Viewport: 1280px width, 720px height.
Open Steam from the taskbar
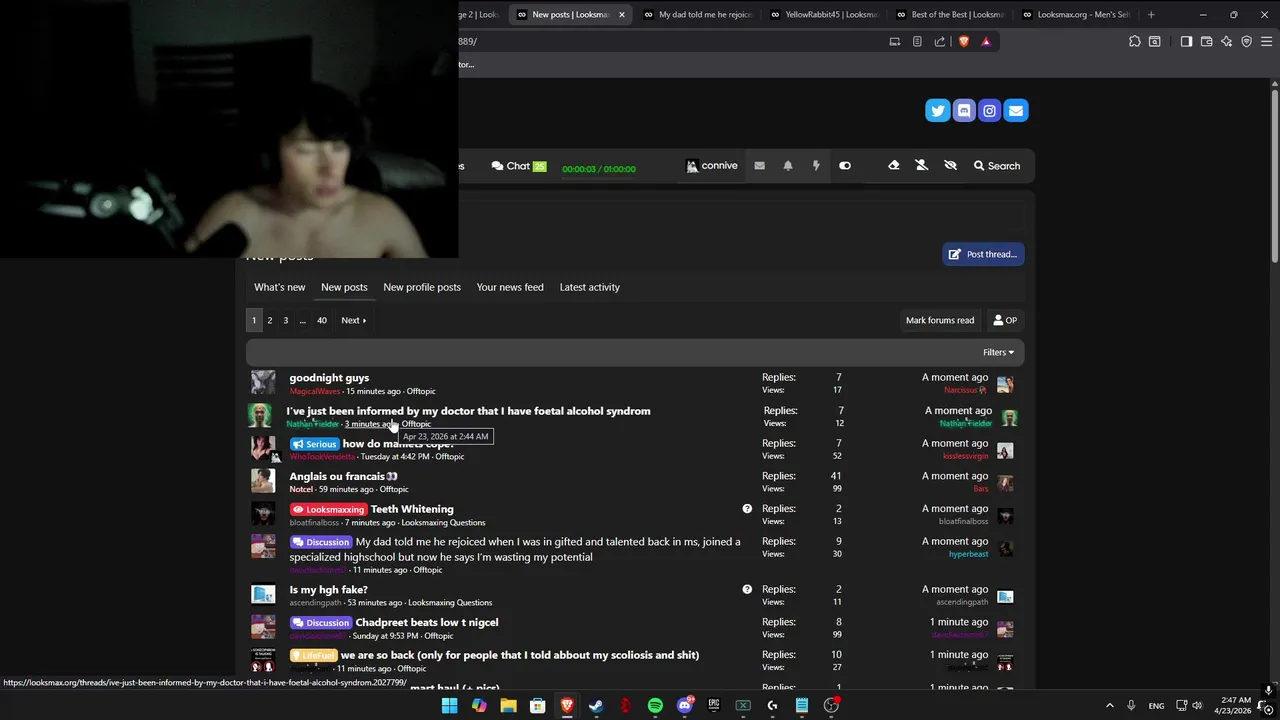click(x=596, y=705)
